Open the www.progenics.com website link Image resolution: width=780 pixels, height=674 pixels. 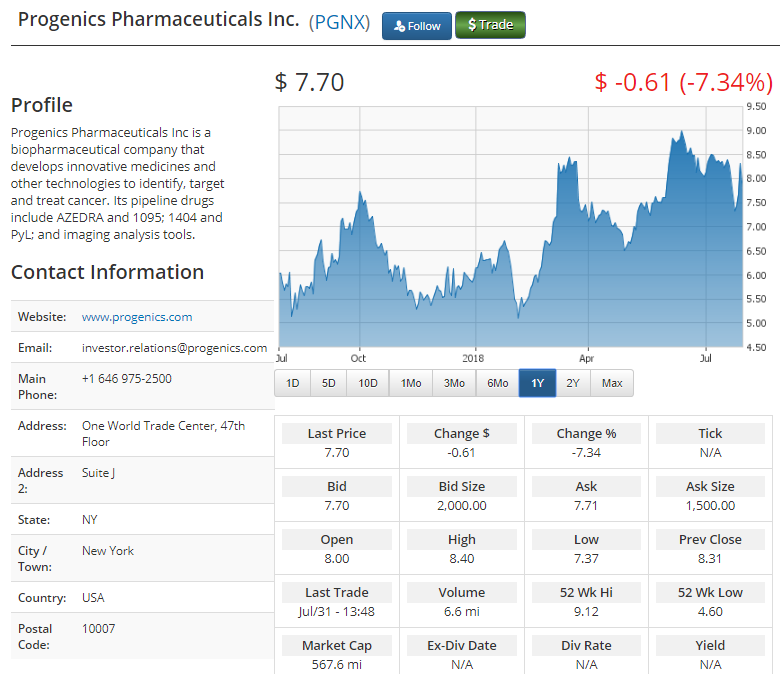point(137,317)
